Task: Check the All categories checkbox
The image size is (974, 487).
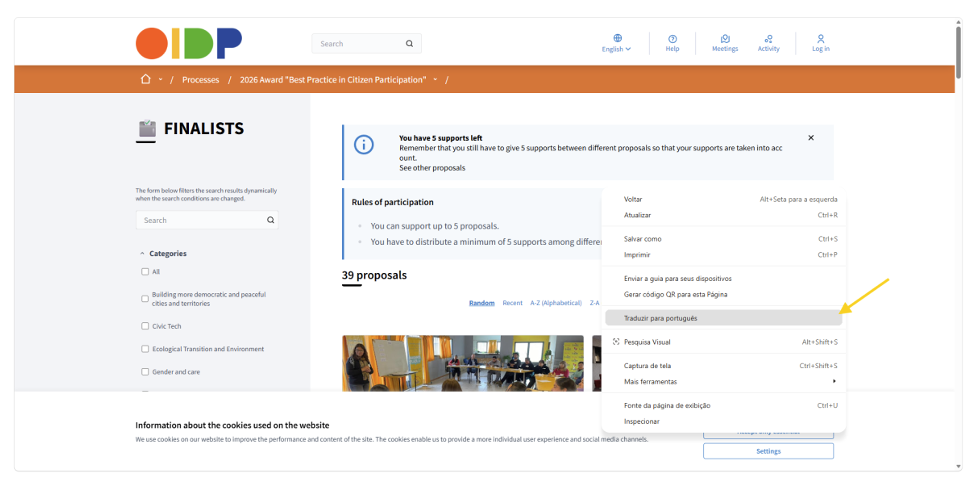Action: [x=145, y=271]
